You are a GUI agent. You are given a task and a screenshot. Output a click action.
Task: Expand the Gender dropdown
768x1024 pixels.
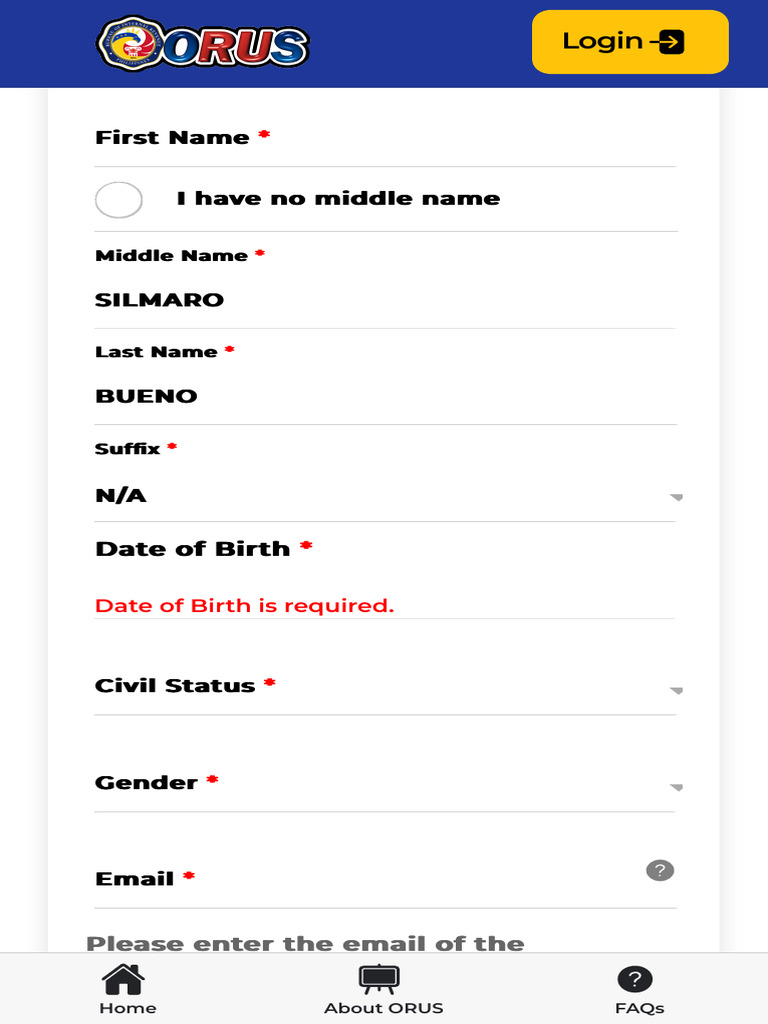pos(385,784)
